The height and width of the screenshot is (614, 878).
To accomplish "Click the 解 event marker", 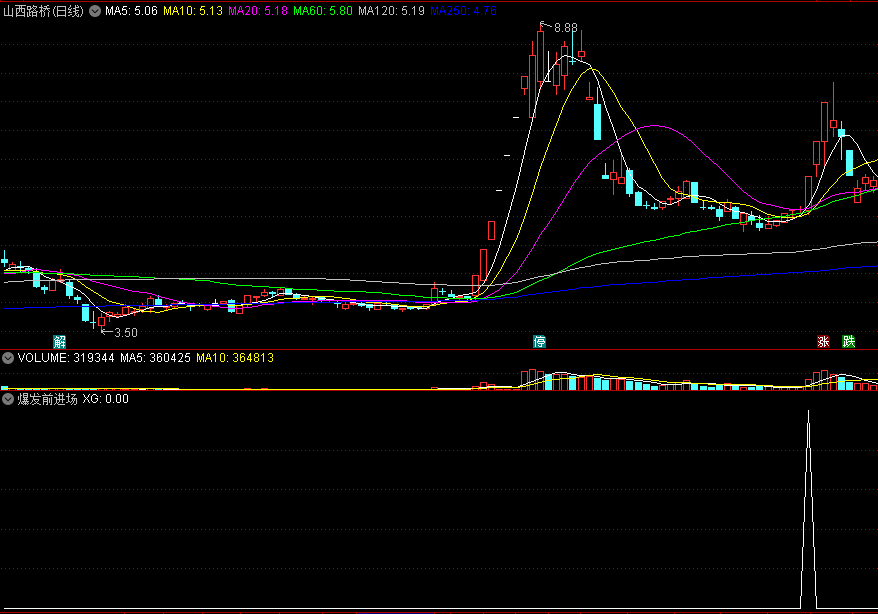I will (59, 341).
